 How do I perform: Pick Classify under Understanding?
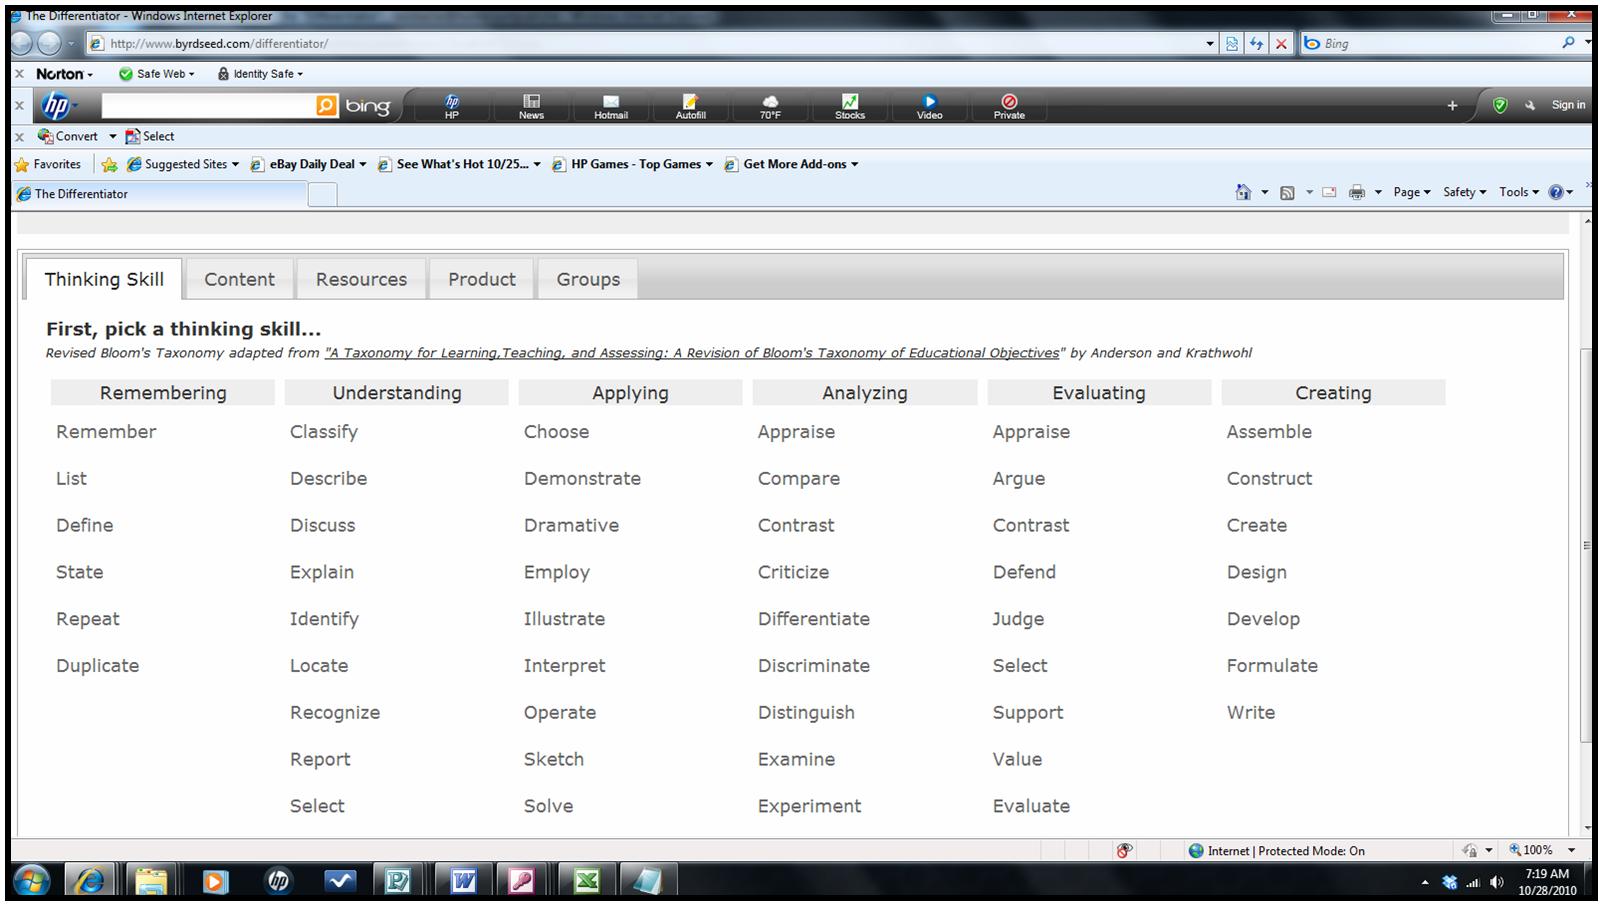[x=324, y=432]
